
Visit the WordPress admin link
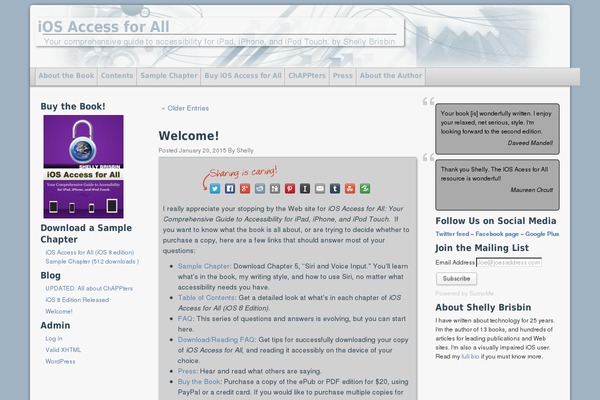tap(60, 361)
